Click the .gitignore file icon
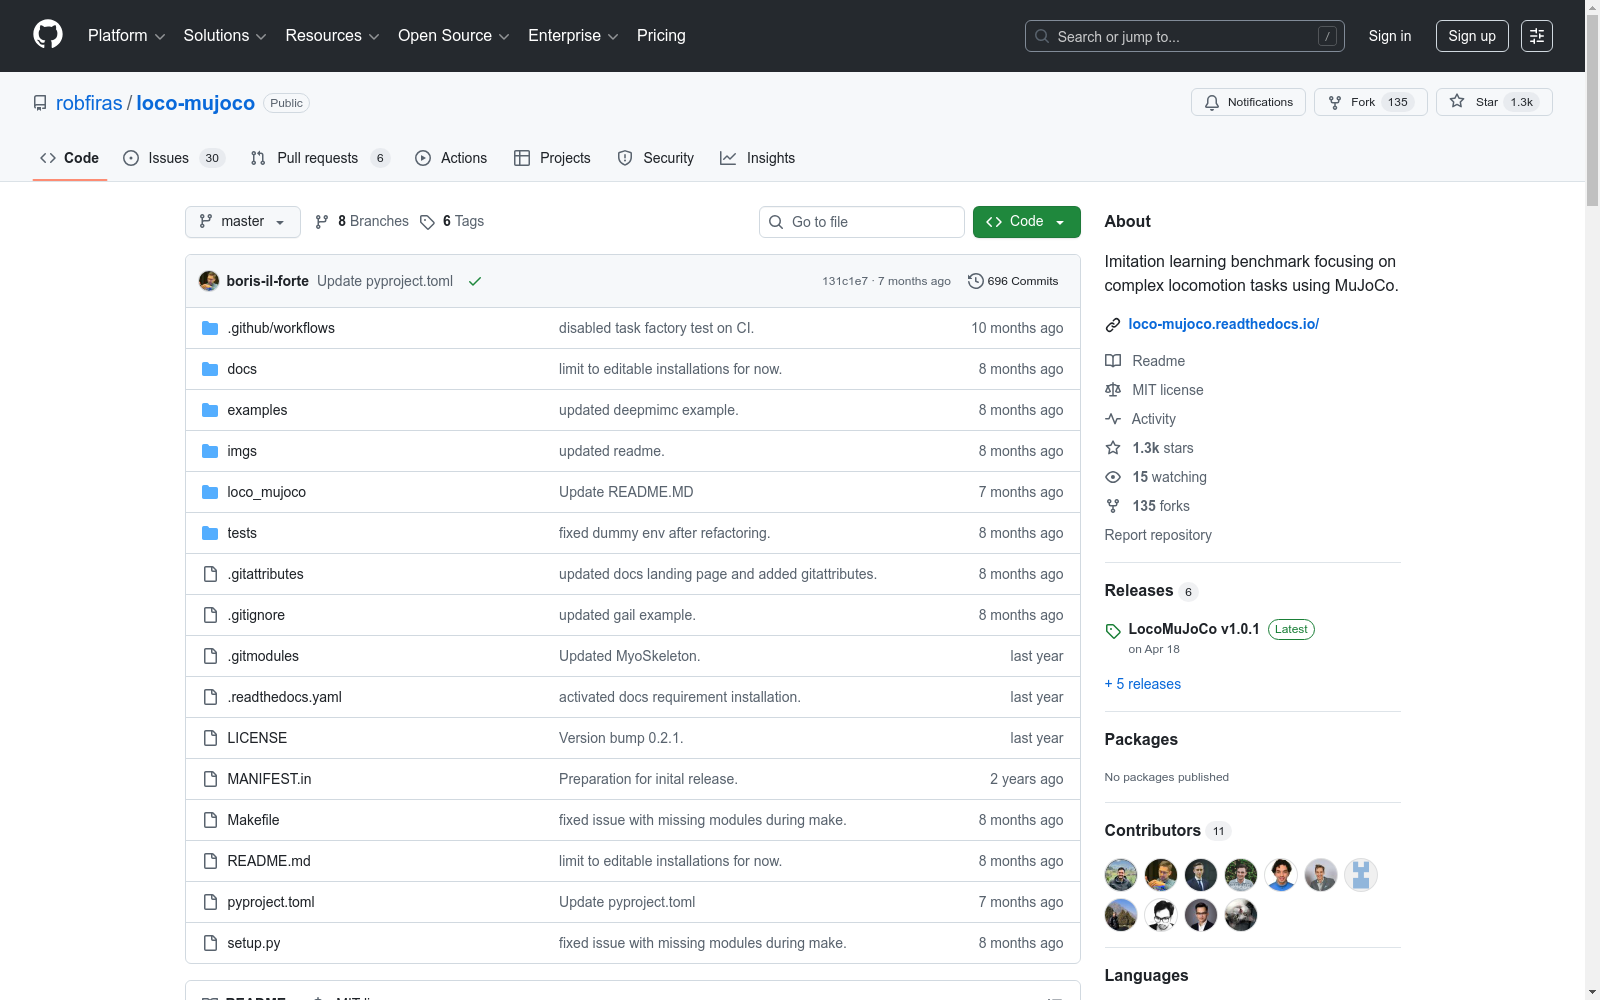This screenshot has width=1600, height=1000. tap(210, 615)
